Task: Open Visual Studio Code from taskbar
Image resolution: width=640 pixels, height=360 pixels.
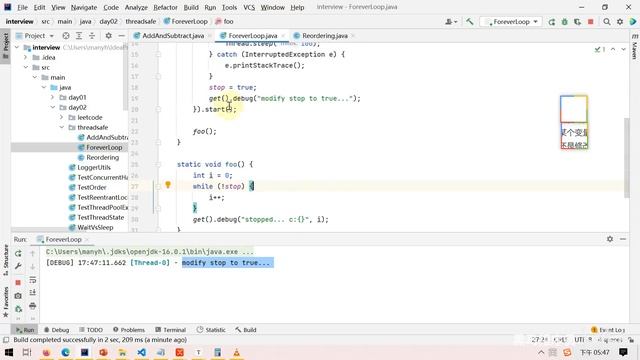Action: tap(141, 352)
